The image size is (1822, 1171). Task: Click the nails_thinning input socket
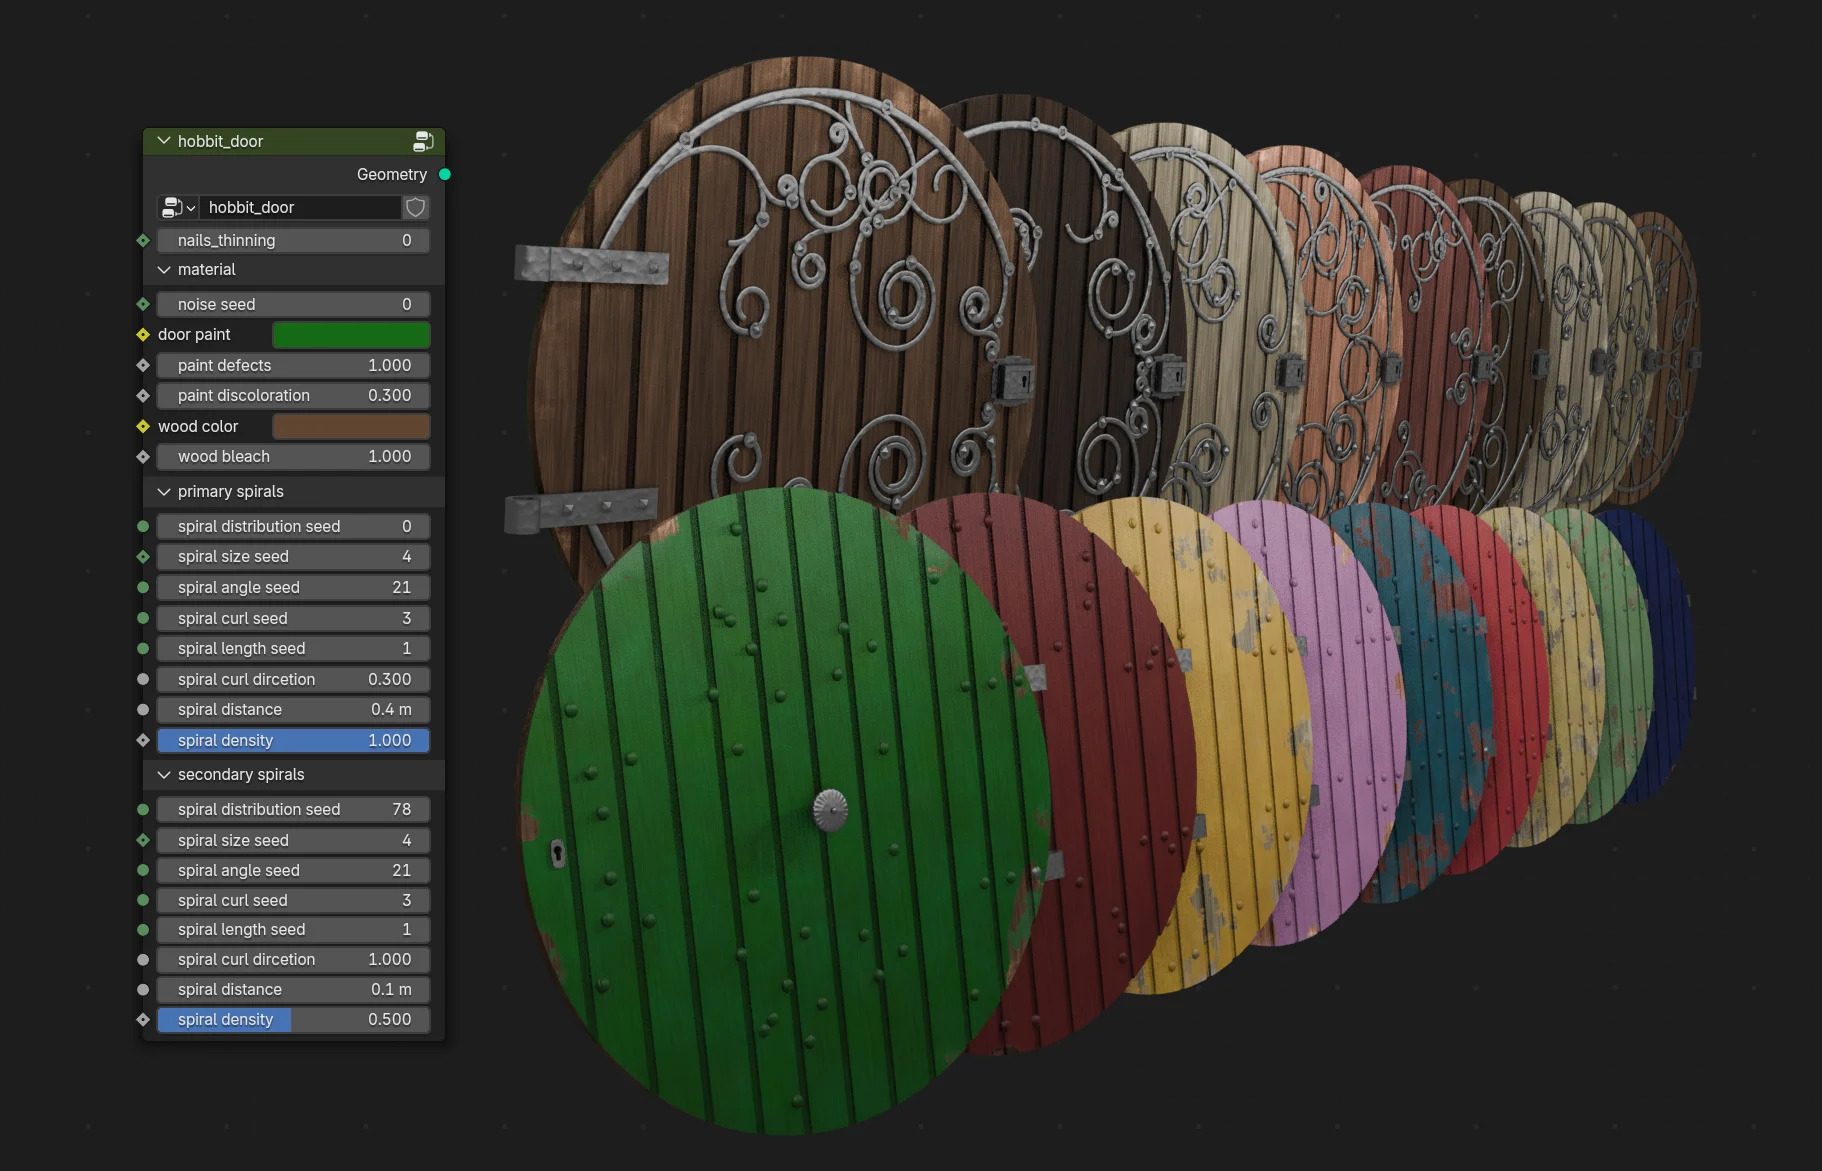tap(143, 240)
